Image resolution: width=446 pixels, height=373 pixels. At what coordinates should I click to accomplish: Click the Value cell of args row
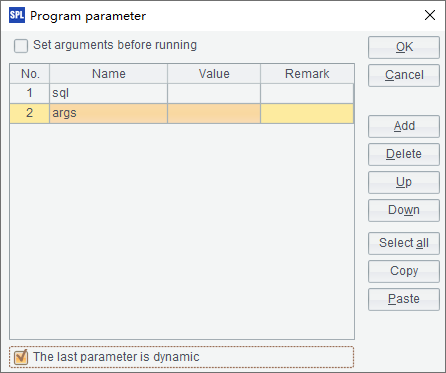[x=214, y=113]
